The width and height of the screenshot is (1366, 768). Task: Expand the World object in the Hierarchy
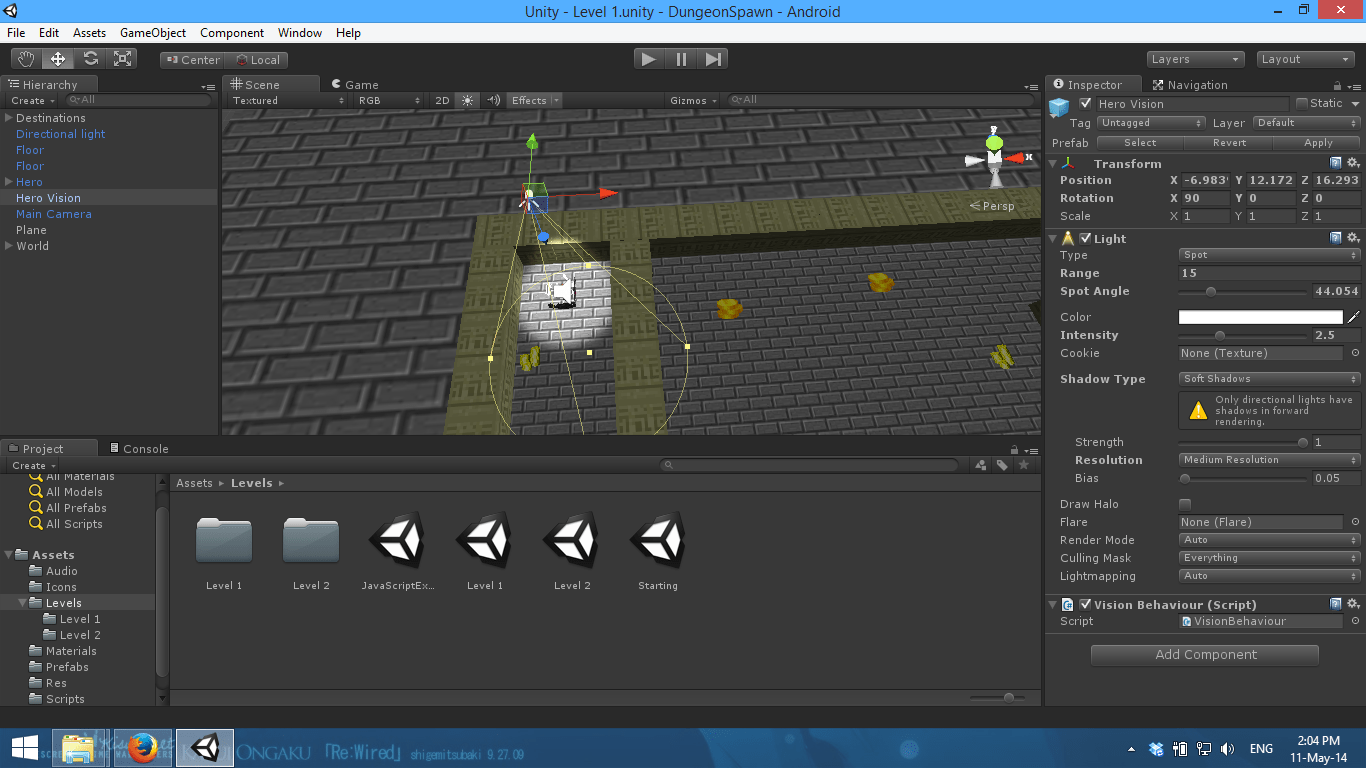[x=8, y=246]
